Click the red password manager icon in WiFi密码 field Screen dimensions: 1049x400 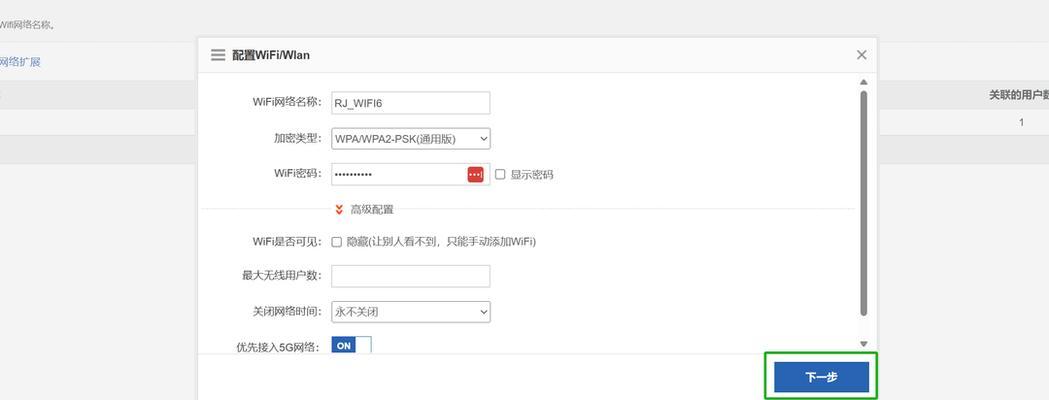[475, 174]
